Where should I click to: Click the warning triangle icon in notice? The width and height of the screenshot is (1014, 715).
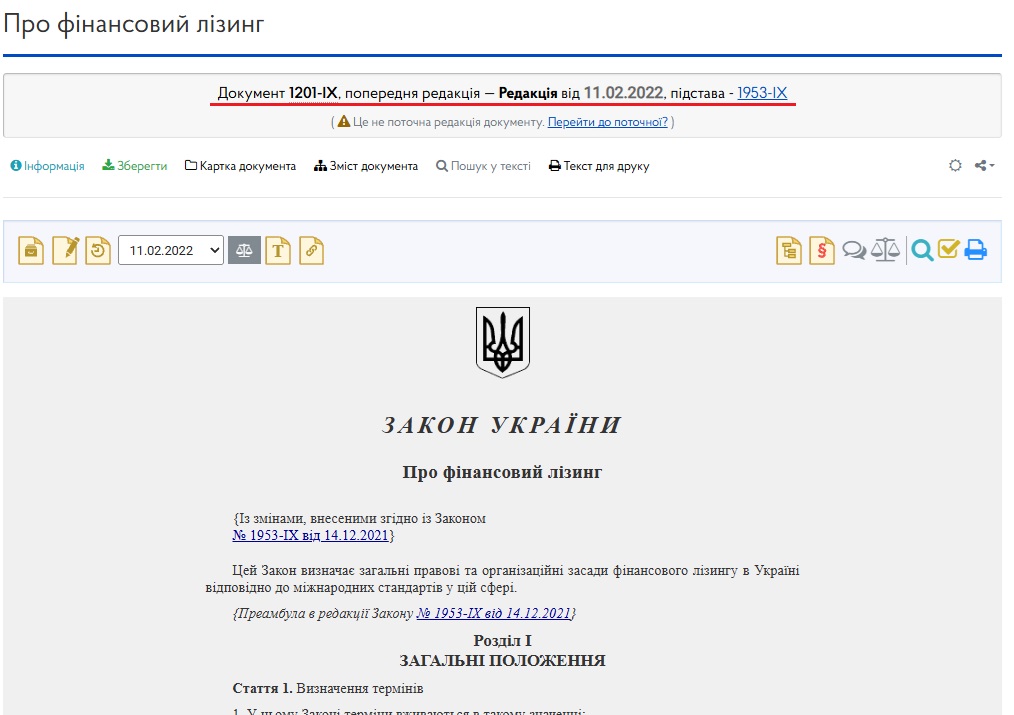tap(343, 121)
